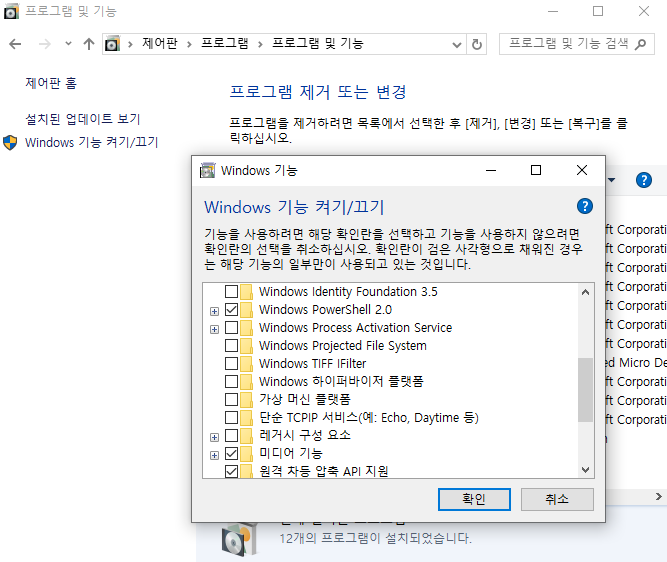This screenshot has height=562, width=667.
Task: Open the view options dropdown arrow
Action: (x=612, y=180)
